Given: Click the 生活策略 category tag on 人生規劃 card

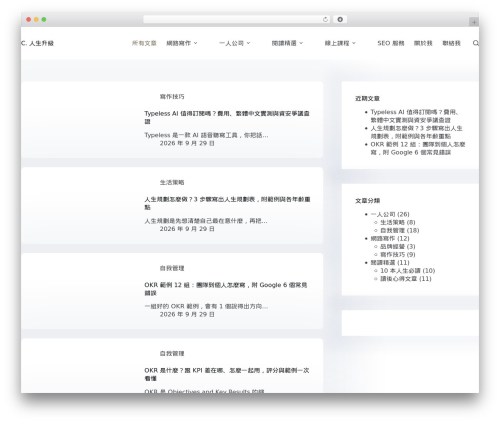Looking at the screenshot, I should tap(172, 182).
